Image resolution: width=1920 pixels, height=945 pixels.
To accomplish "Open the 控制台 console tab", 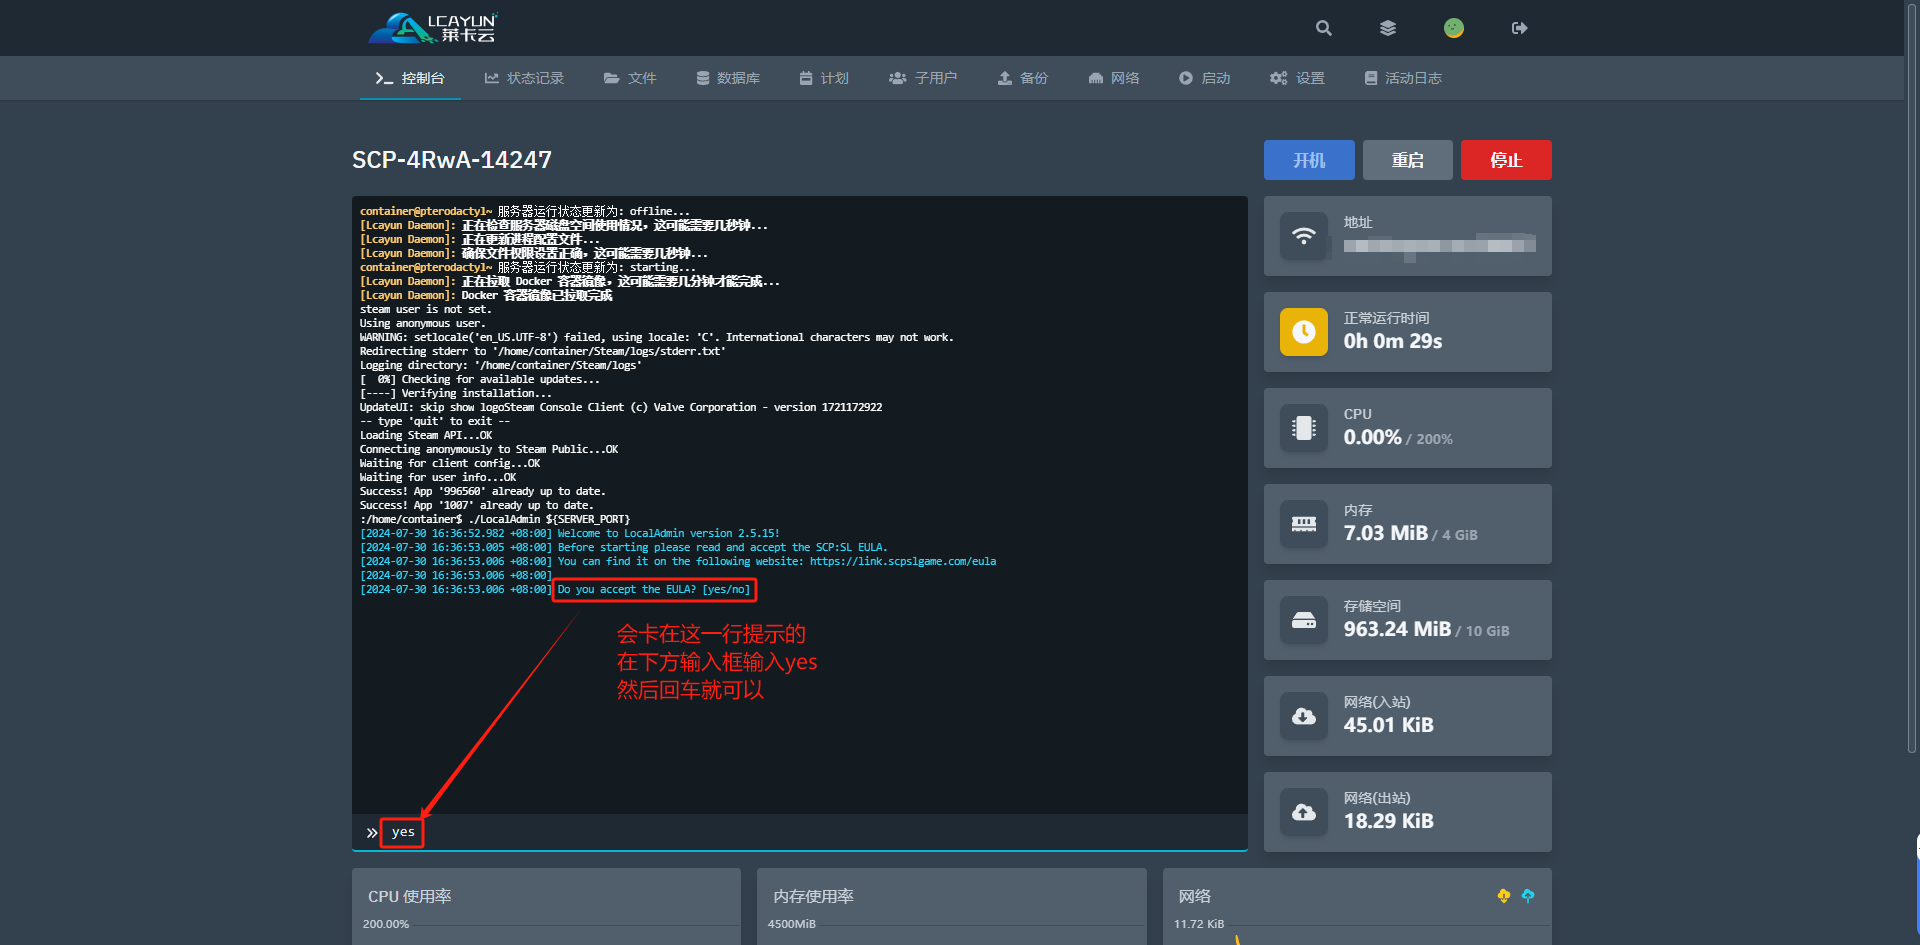I will pos(410,78).
